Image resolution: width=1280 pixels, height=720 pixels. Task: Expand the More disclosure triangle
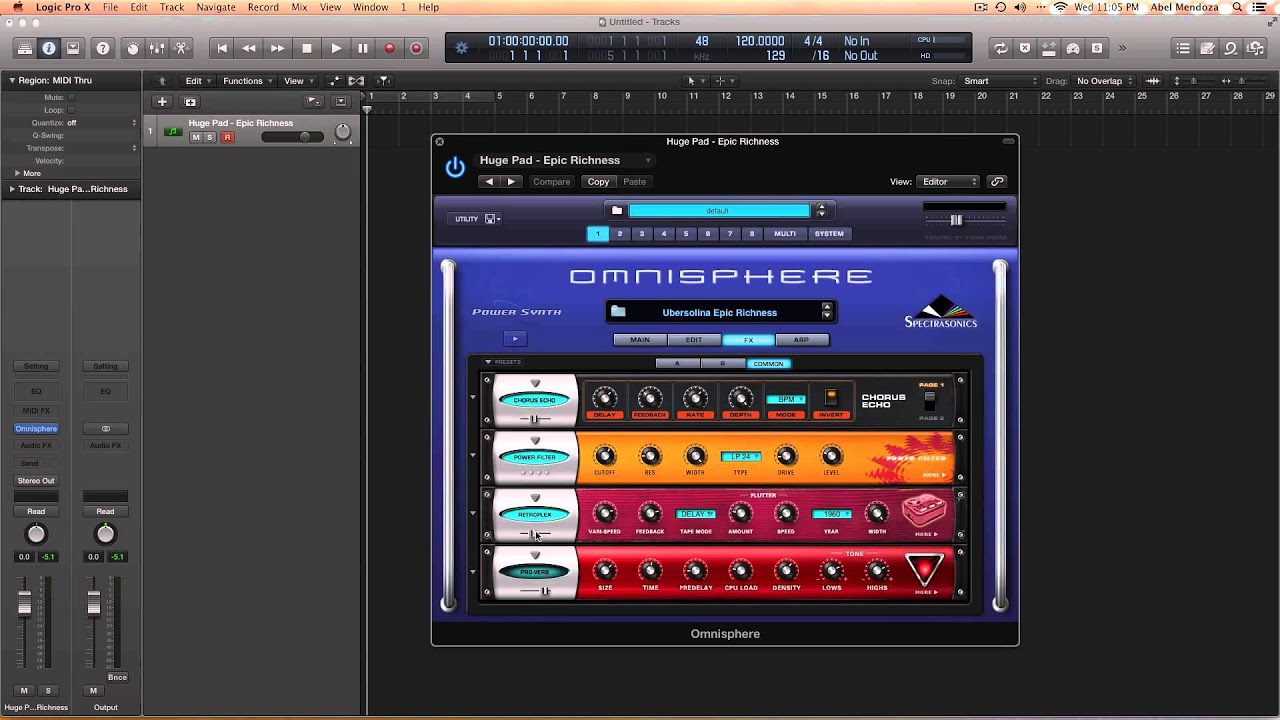point(17,173)
